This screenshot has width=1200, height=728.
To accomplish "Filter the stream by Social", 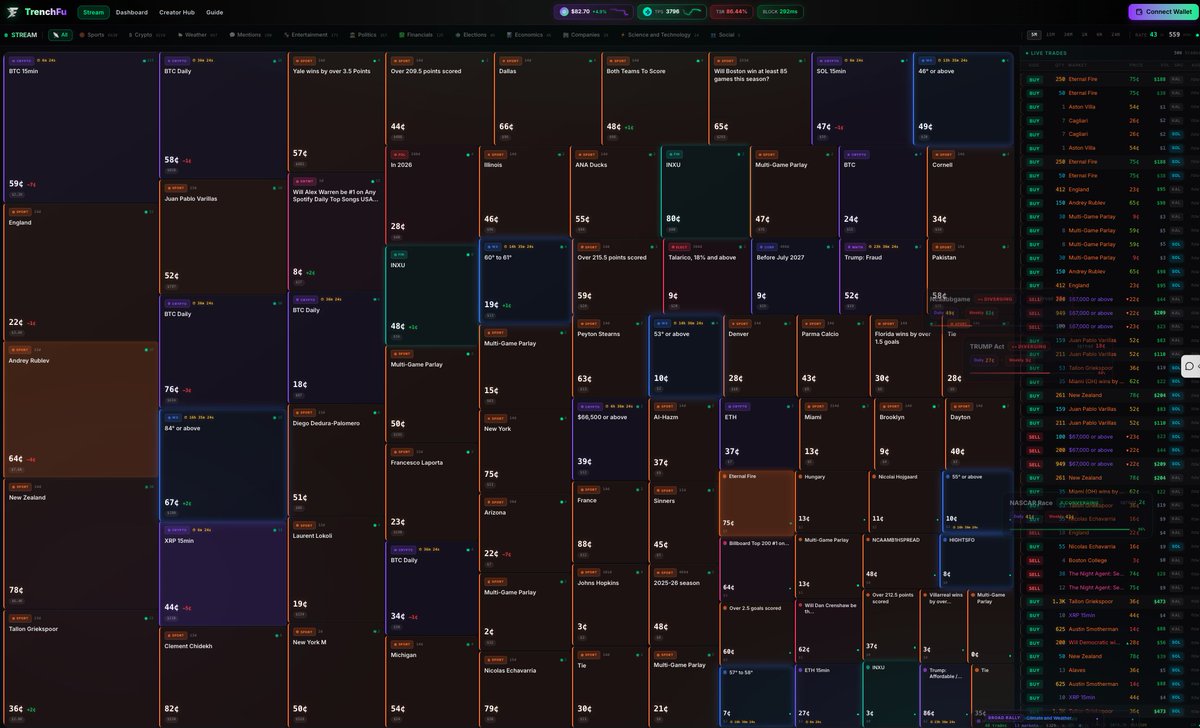I will click(726, 35).
